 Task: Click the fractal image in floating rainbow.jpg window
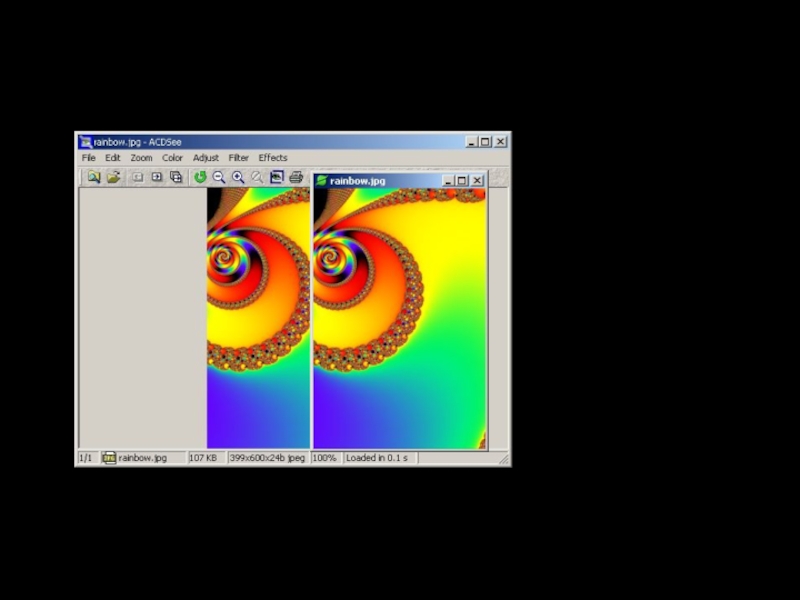point(399,319)
